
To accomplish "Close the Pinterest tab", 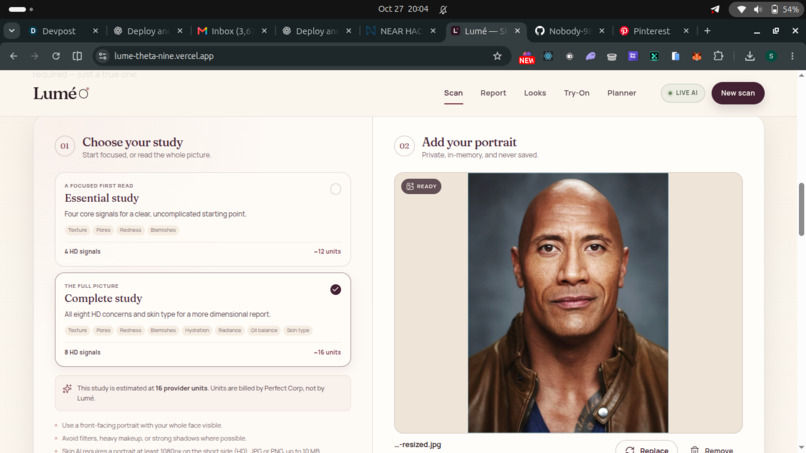I will click(686, 31).
